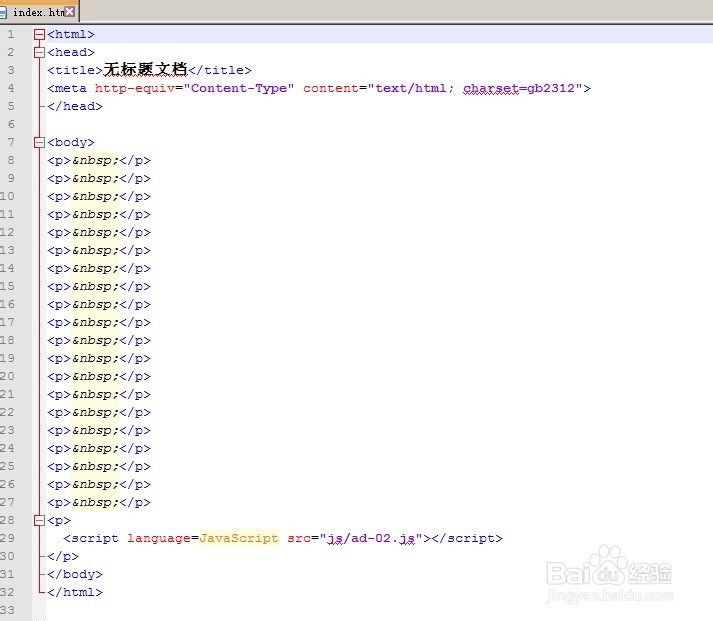The image size is (713, 621).
Task: Collapse the <p> fold on line 28
Action: [x=40, y=520]
